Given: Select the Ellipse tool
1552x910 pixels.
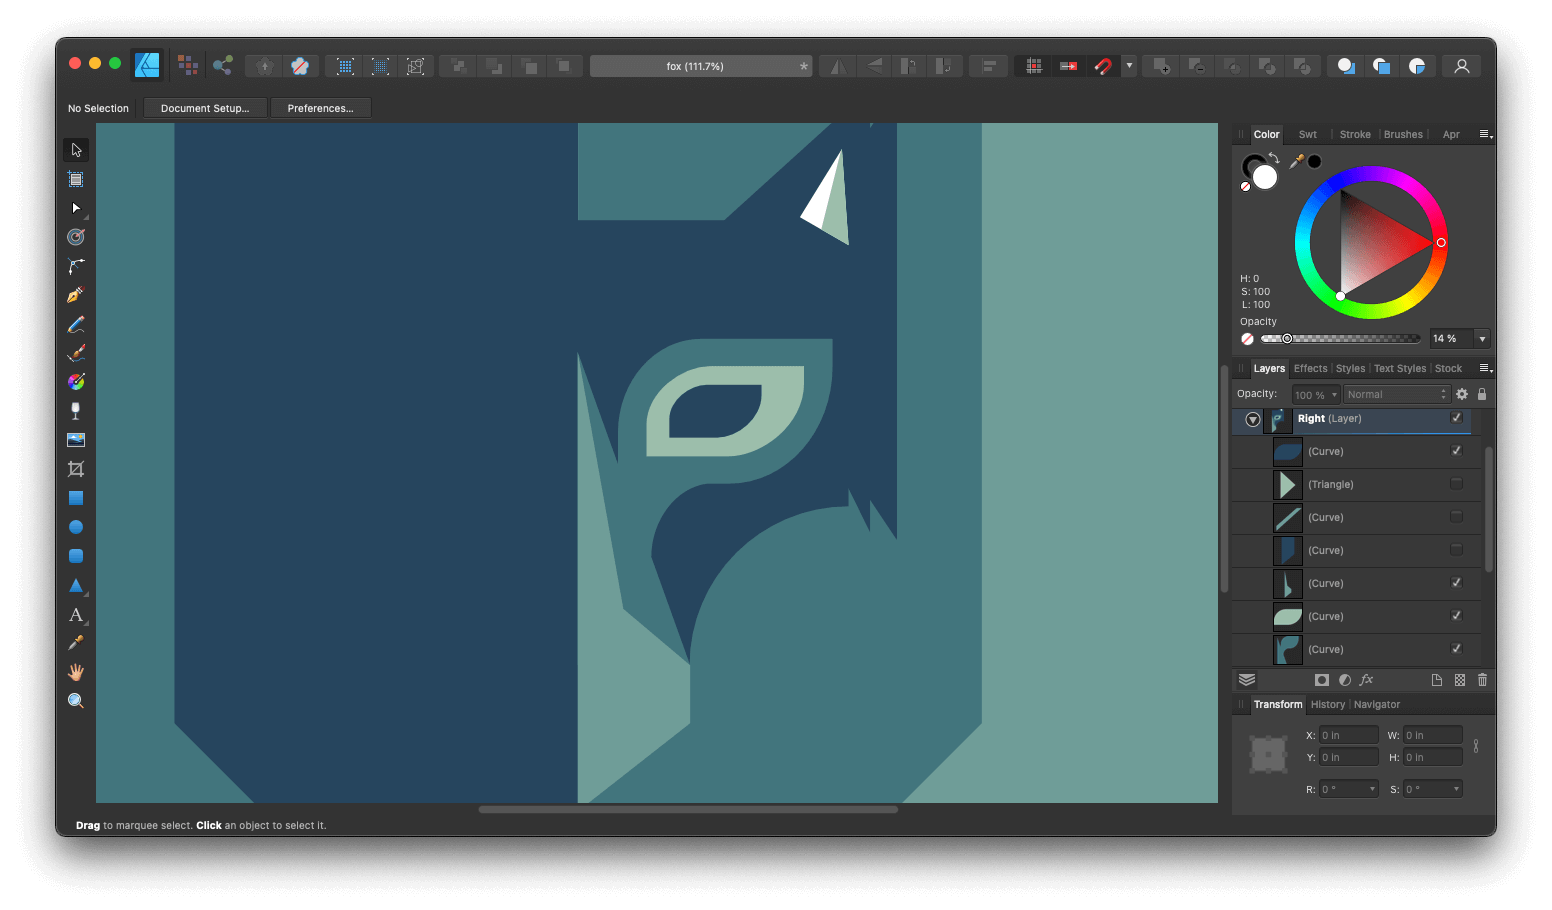Looking at the screenshot, I should [x=75, y=526].
